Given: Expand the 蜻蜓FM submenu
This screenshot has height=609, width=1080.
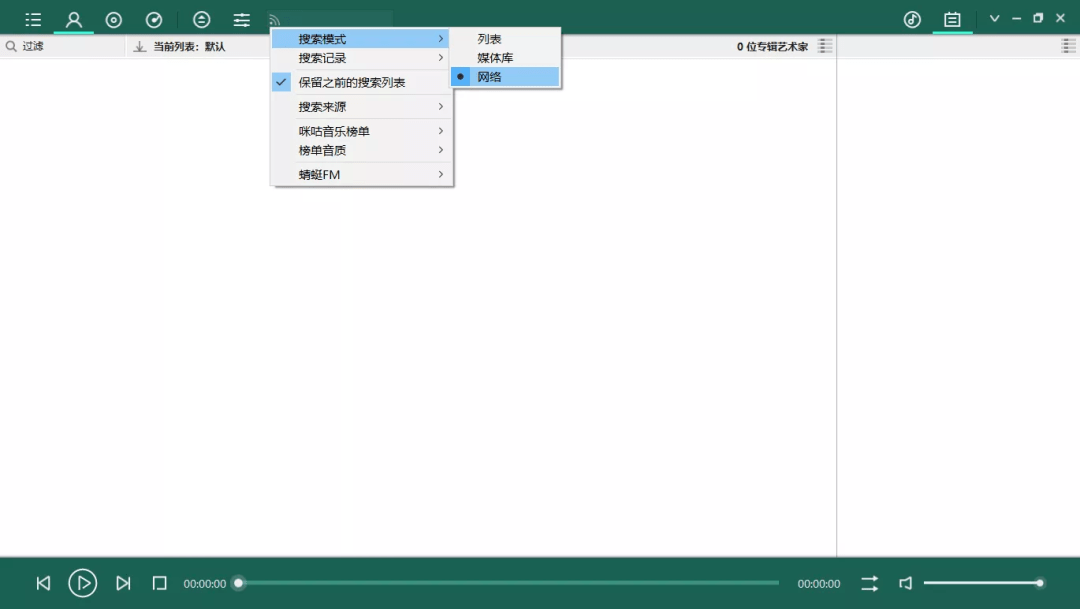Looking at the screenshot, I should click(361, 174).
